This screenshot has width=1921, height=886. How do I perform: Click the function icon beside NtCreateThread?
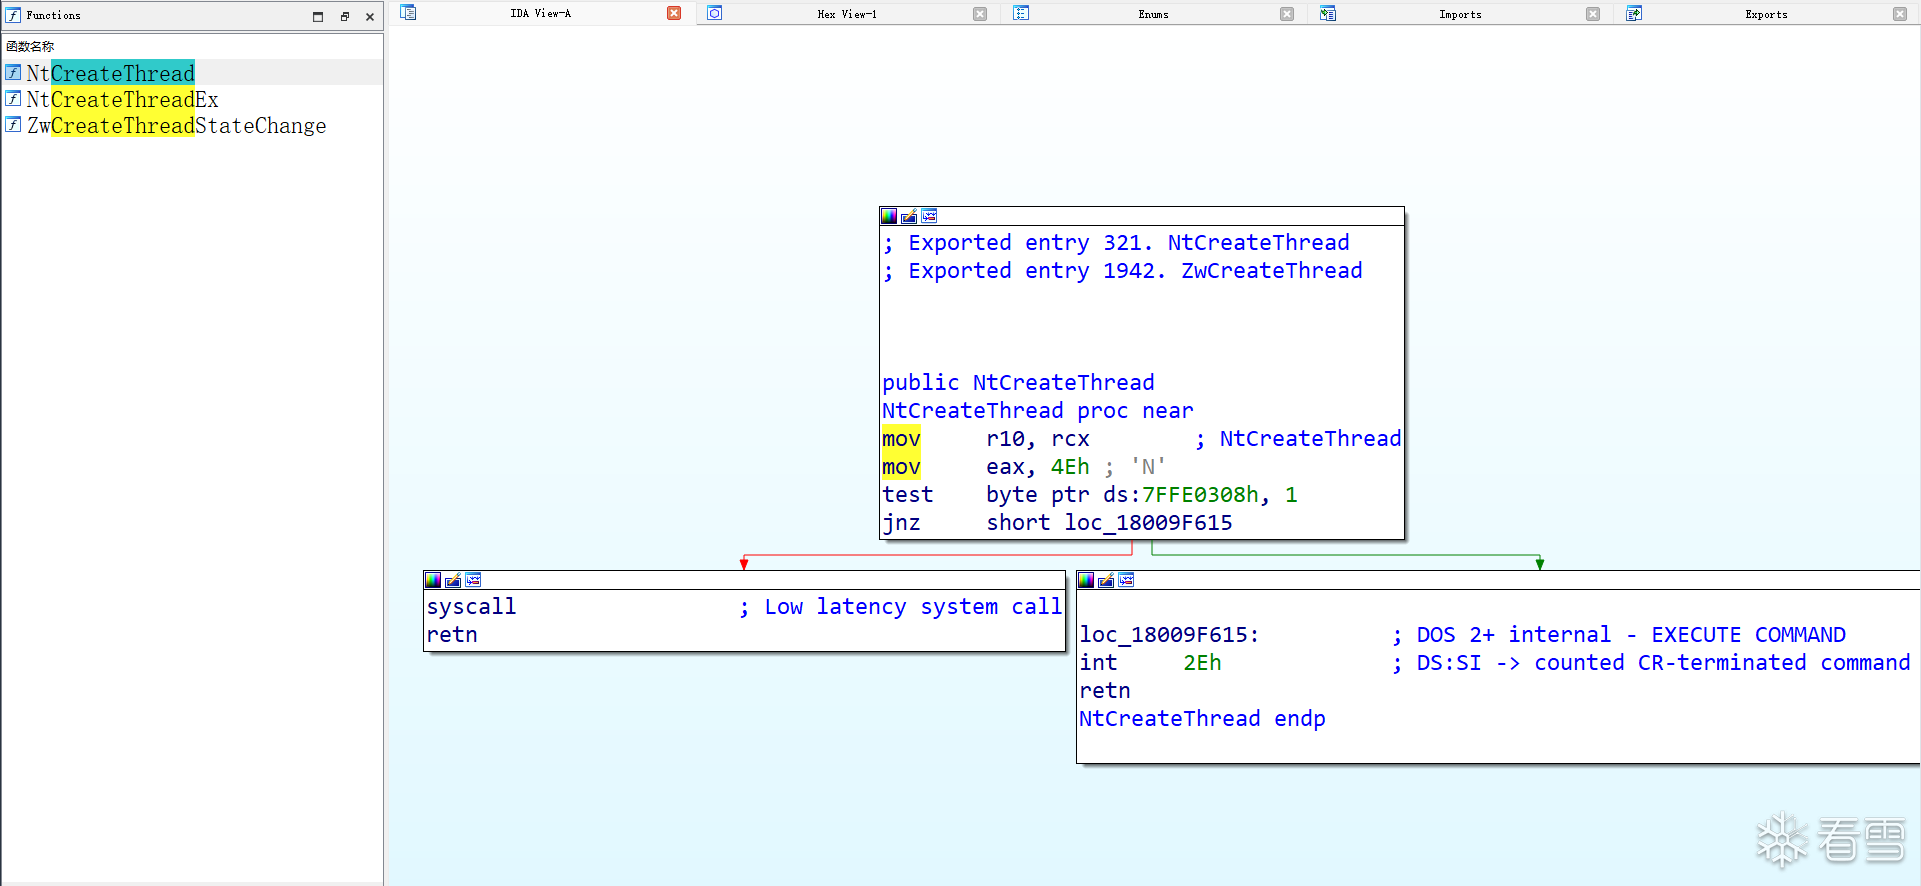click(13, 73)
